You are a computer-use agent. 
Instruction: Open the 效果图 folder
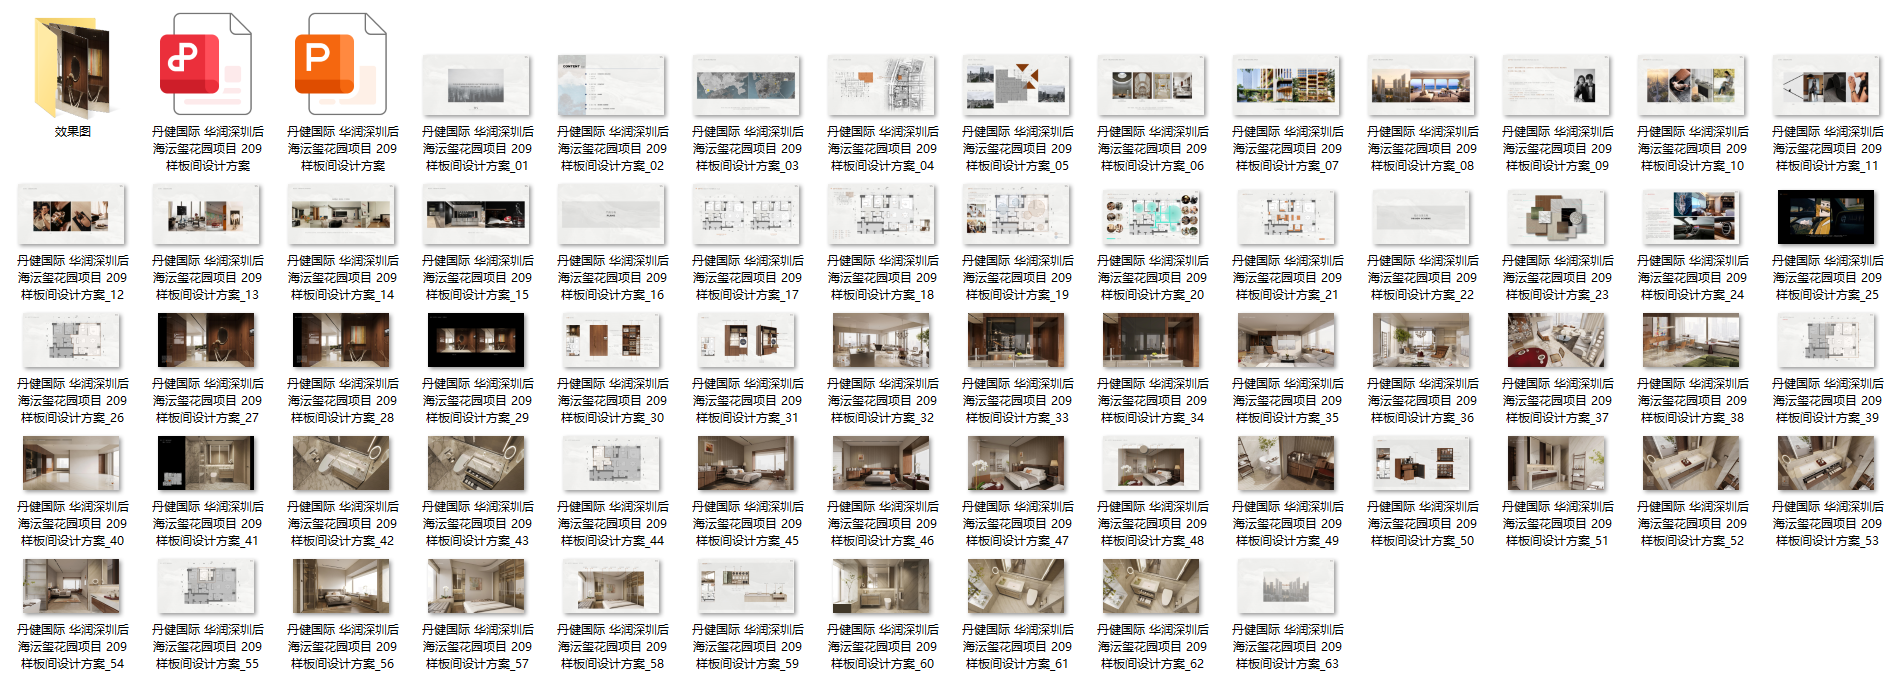coord(72,68)
